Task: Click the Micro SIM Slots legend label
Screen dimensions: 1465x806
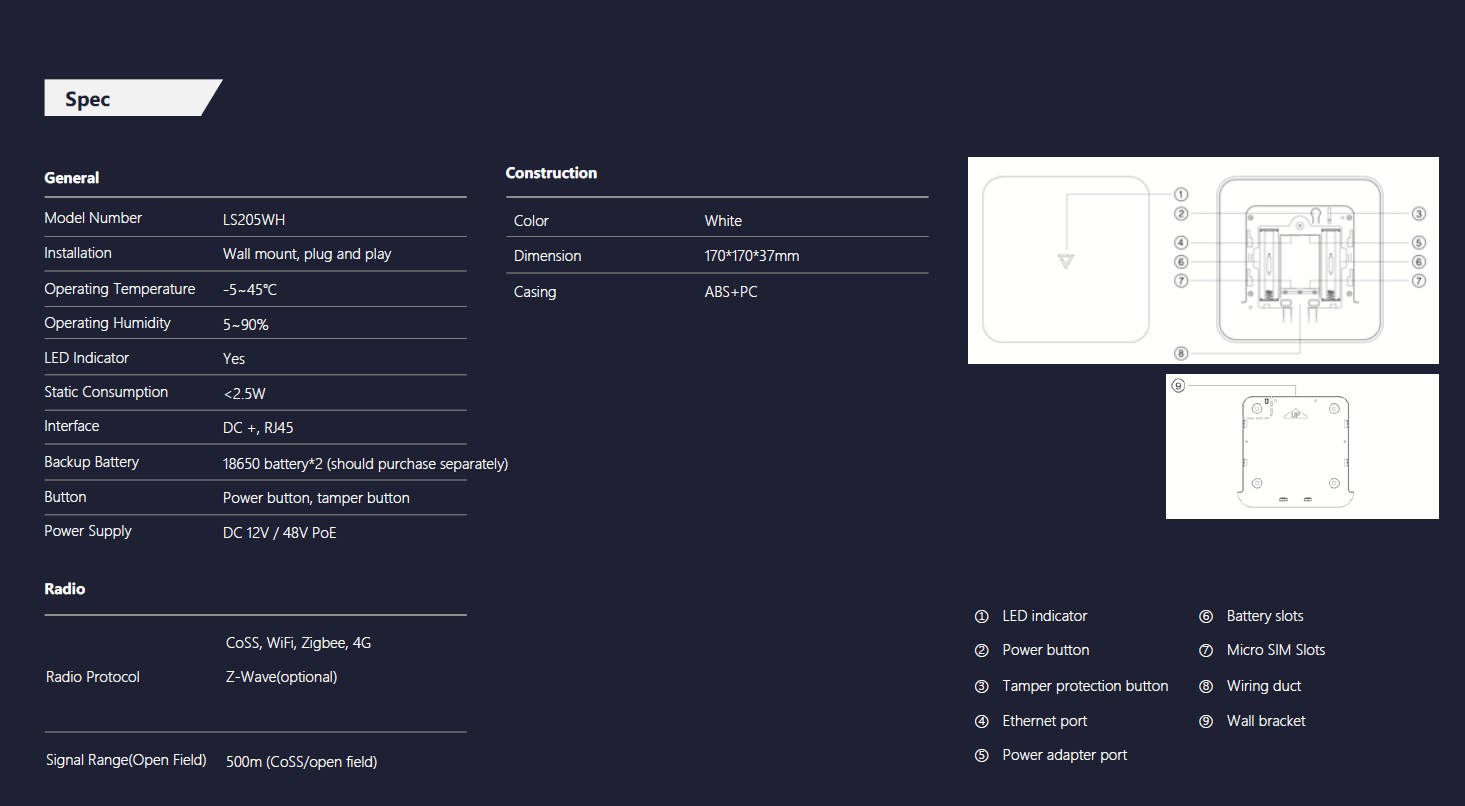Action: 1275,650
